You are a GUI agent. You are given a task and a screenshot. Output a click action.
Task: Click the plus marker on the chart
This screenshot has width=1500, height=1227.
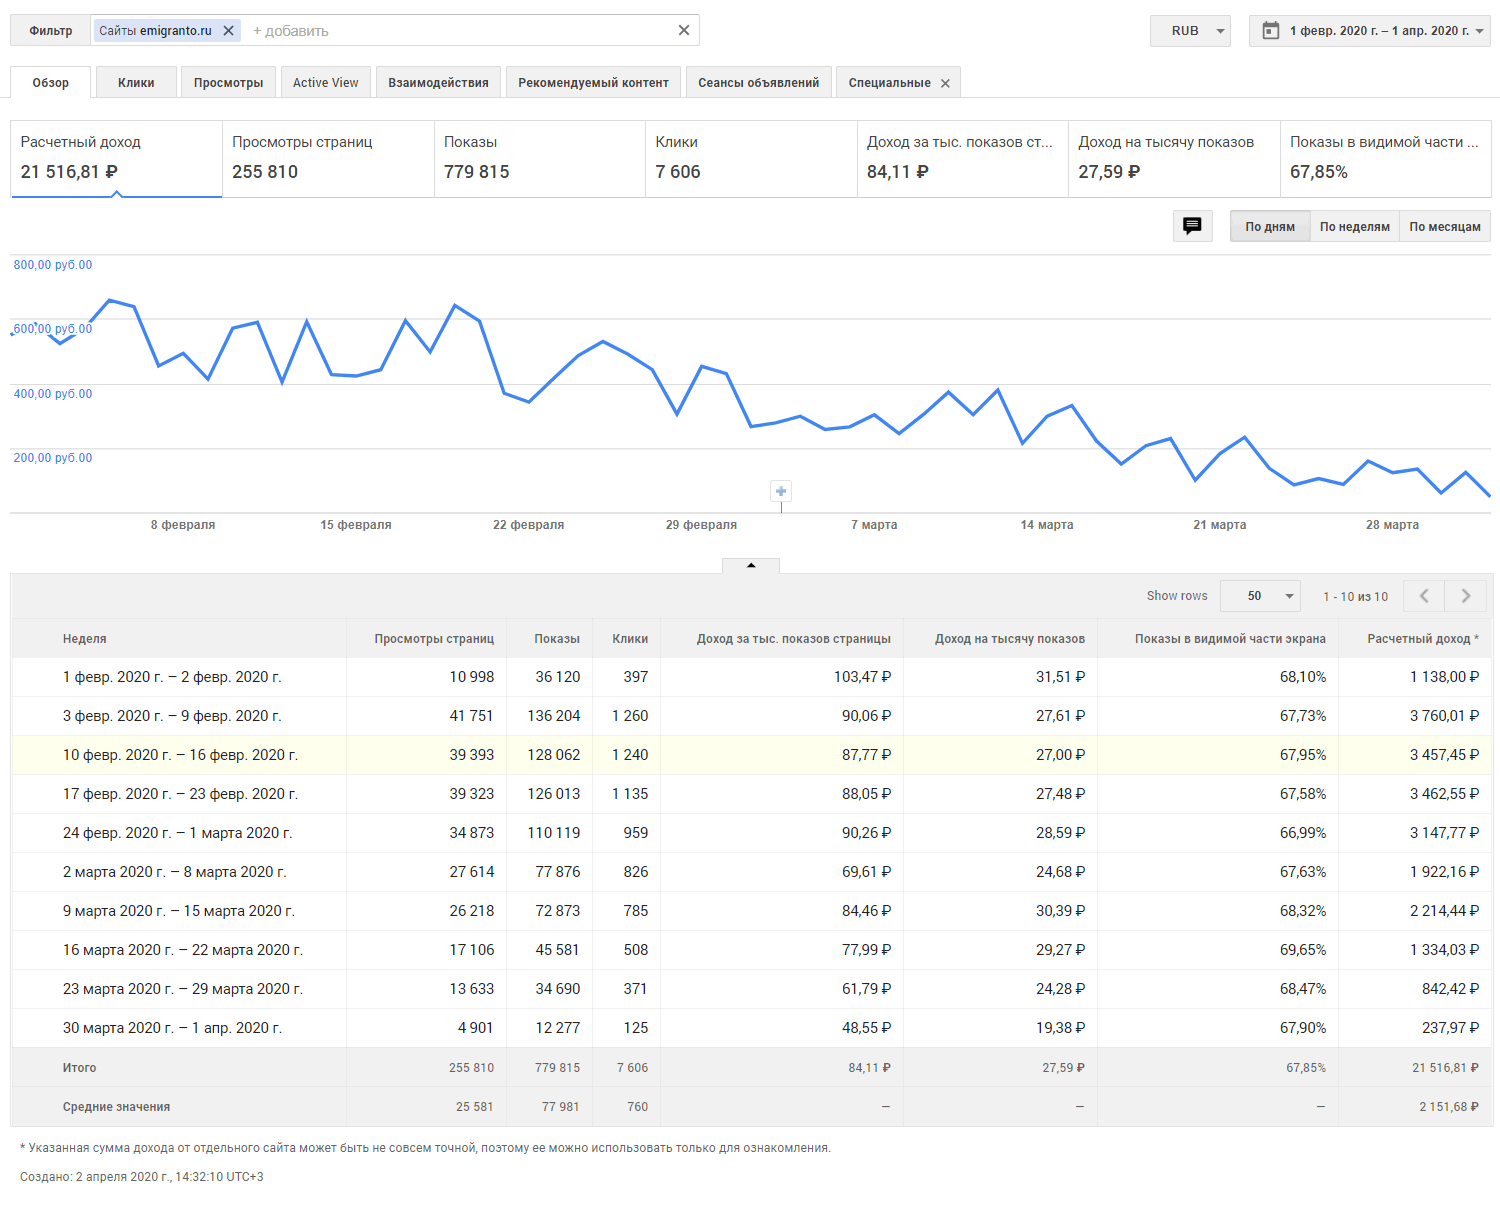click(x=781, y=491)
